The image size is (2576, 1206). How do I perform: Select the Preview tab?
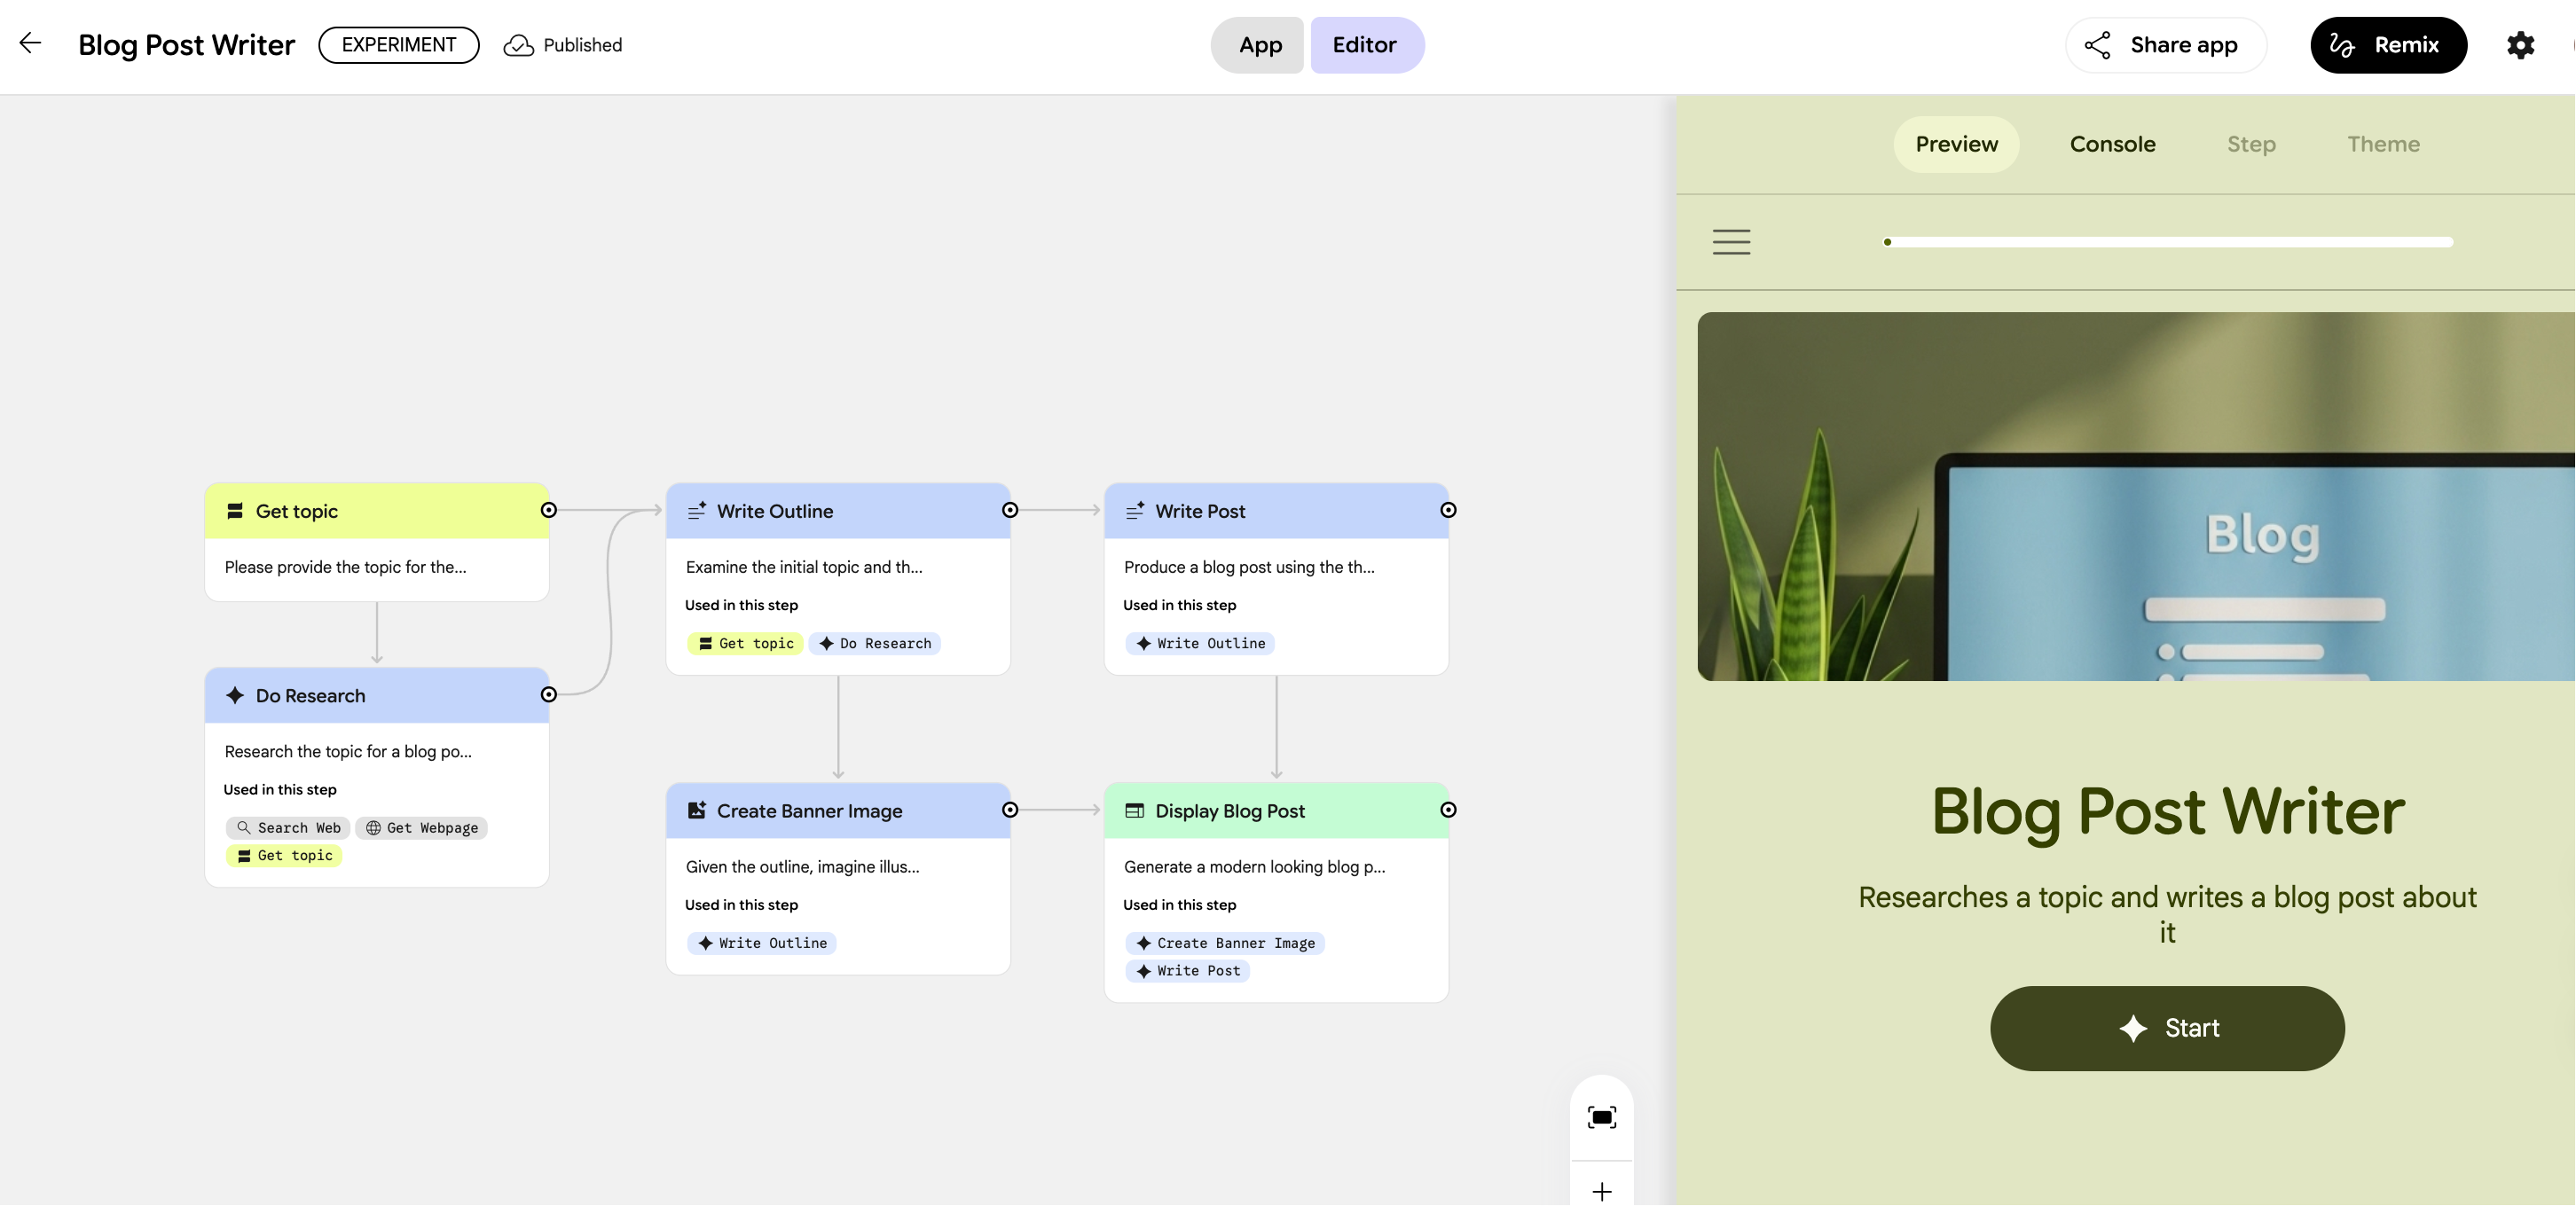point(1956,144)
